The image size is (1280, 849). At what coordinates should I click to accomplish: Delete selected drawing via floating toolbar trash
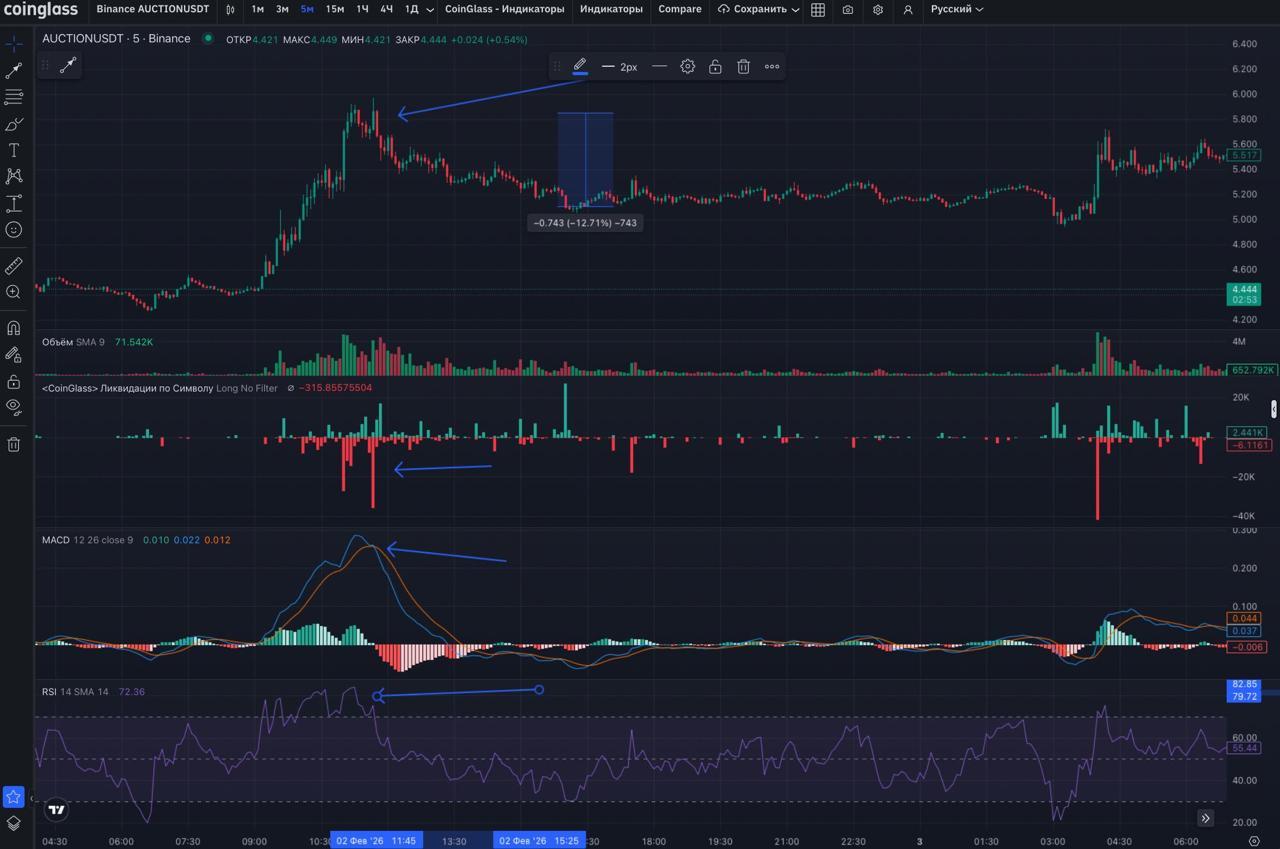(x=743, y=67)
